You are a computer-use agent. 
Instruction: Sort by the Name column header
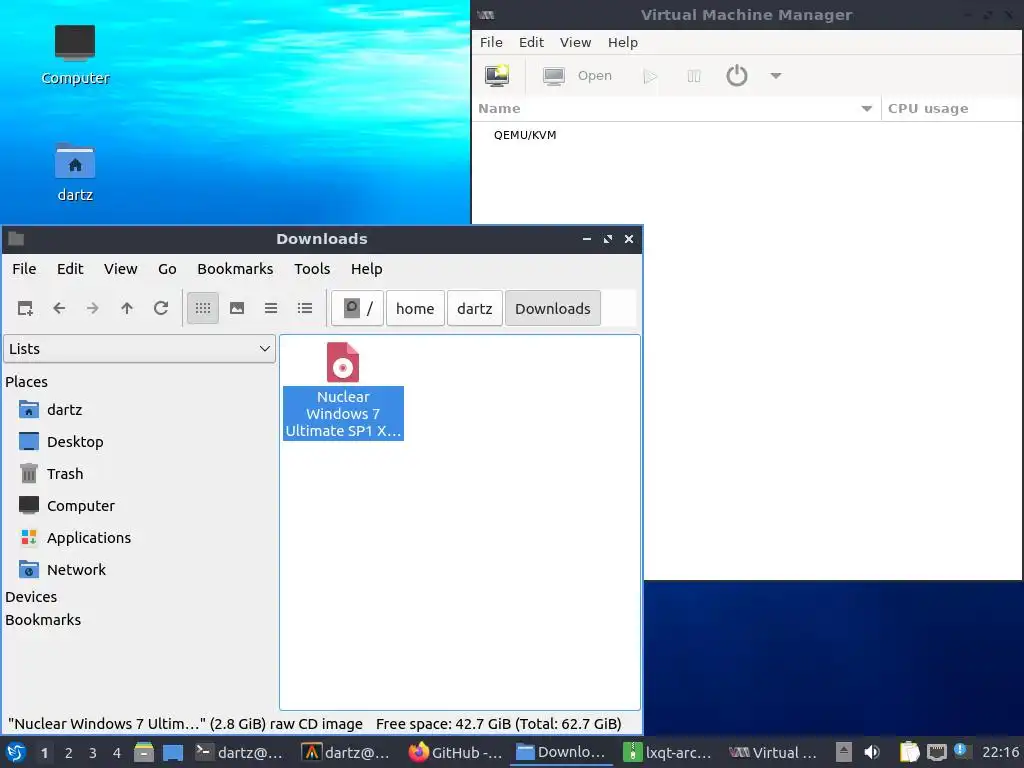pyautogui.click(x=676, y=108)
